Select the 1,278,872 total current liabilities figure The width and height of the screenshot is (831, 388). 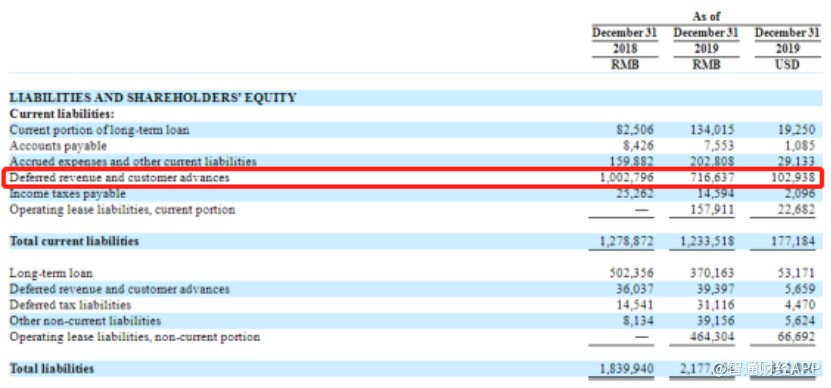tap(627, 241)
